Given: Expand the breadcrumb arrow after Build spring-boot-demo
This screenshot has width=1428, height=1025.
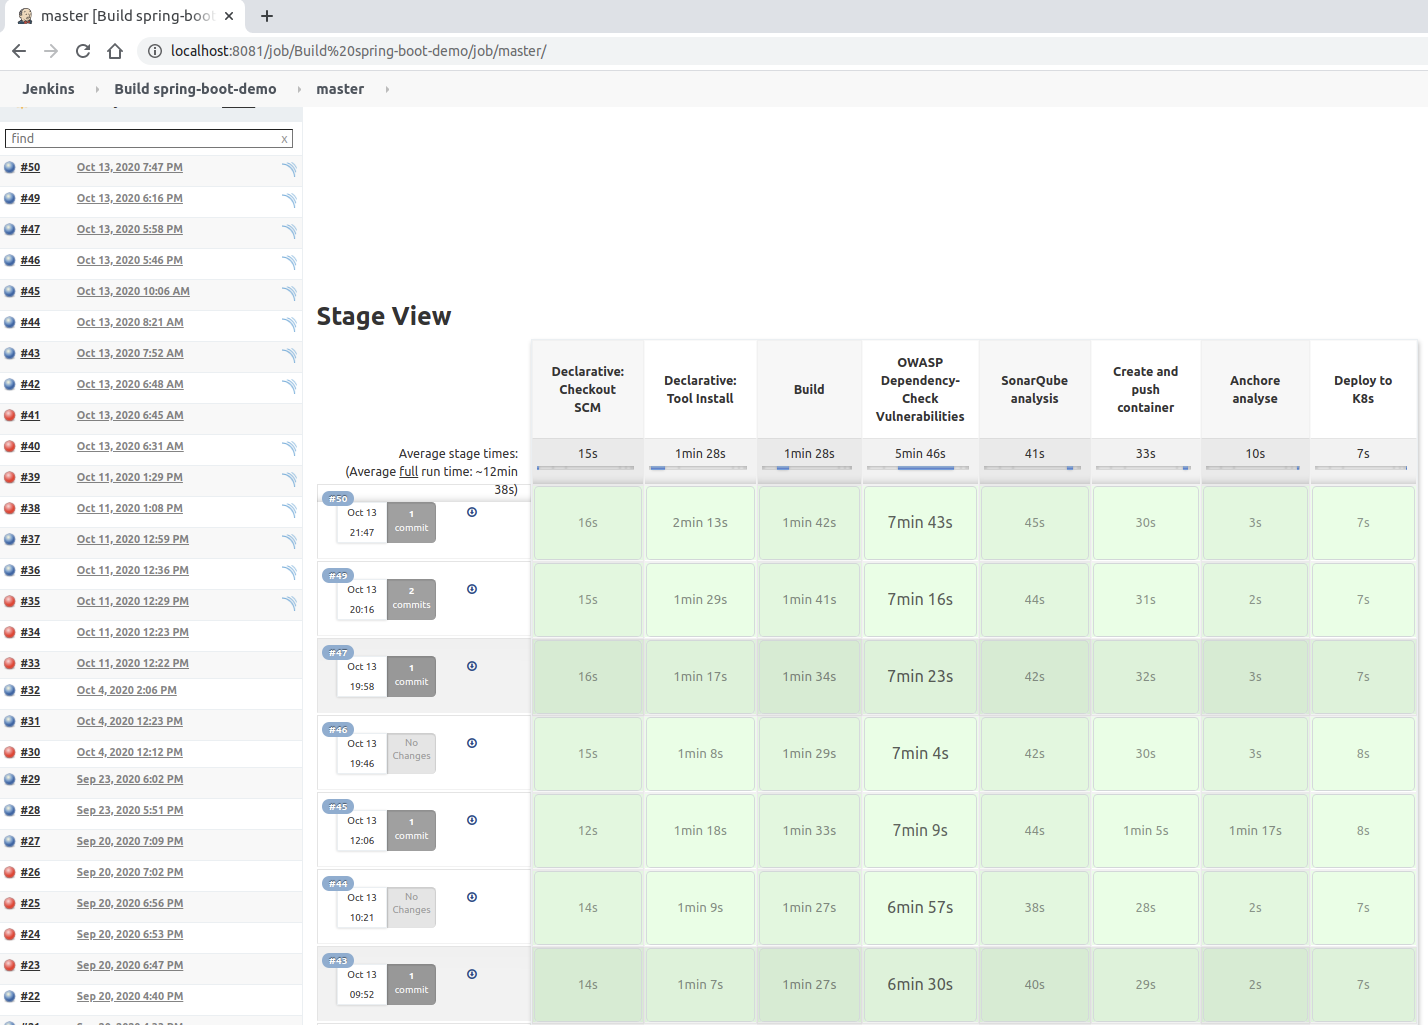Looking at the screenshot, I should click(299, 89).
